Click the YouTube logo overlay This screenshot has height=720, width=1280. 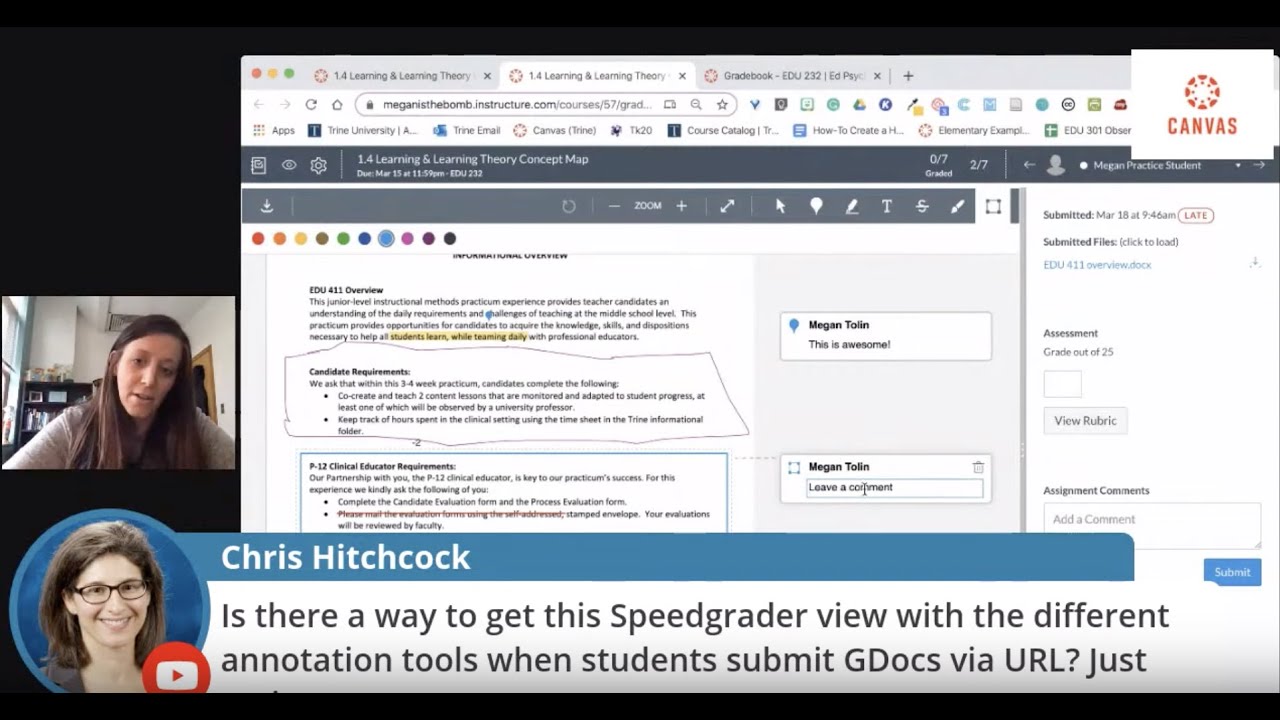pos(176,675)
